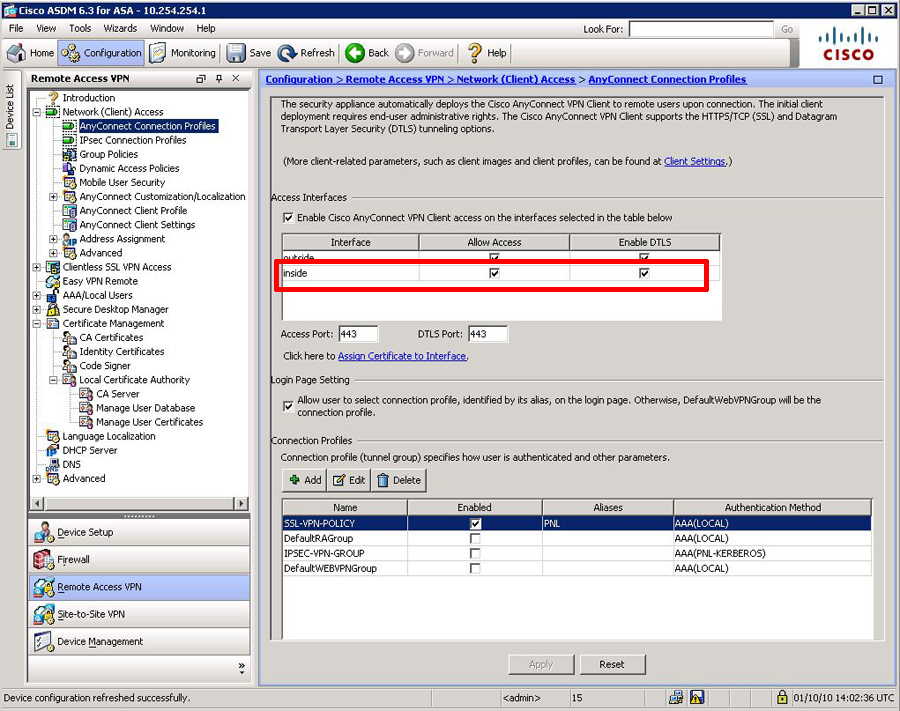The height and width of the screenshot is (711, 900).
Task: Click the Site-to-Site VPN panel icon
Action: point(44,614)
